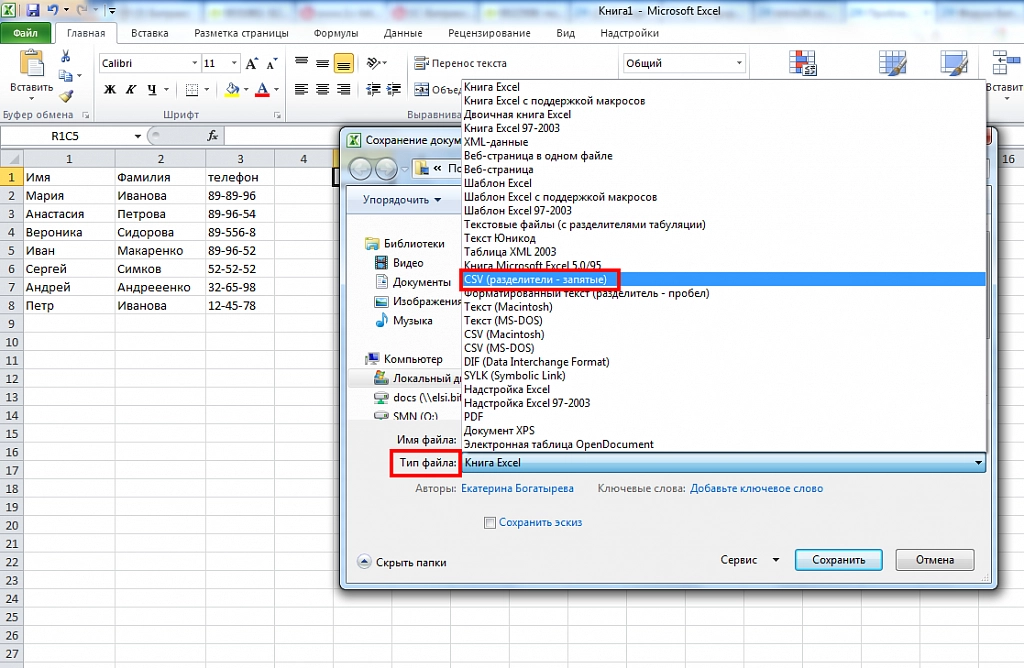This screenshot has width=1024, height=668.
Task: Switch to the Вставка ribbon tab
Action: coord(148,32)
